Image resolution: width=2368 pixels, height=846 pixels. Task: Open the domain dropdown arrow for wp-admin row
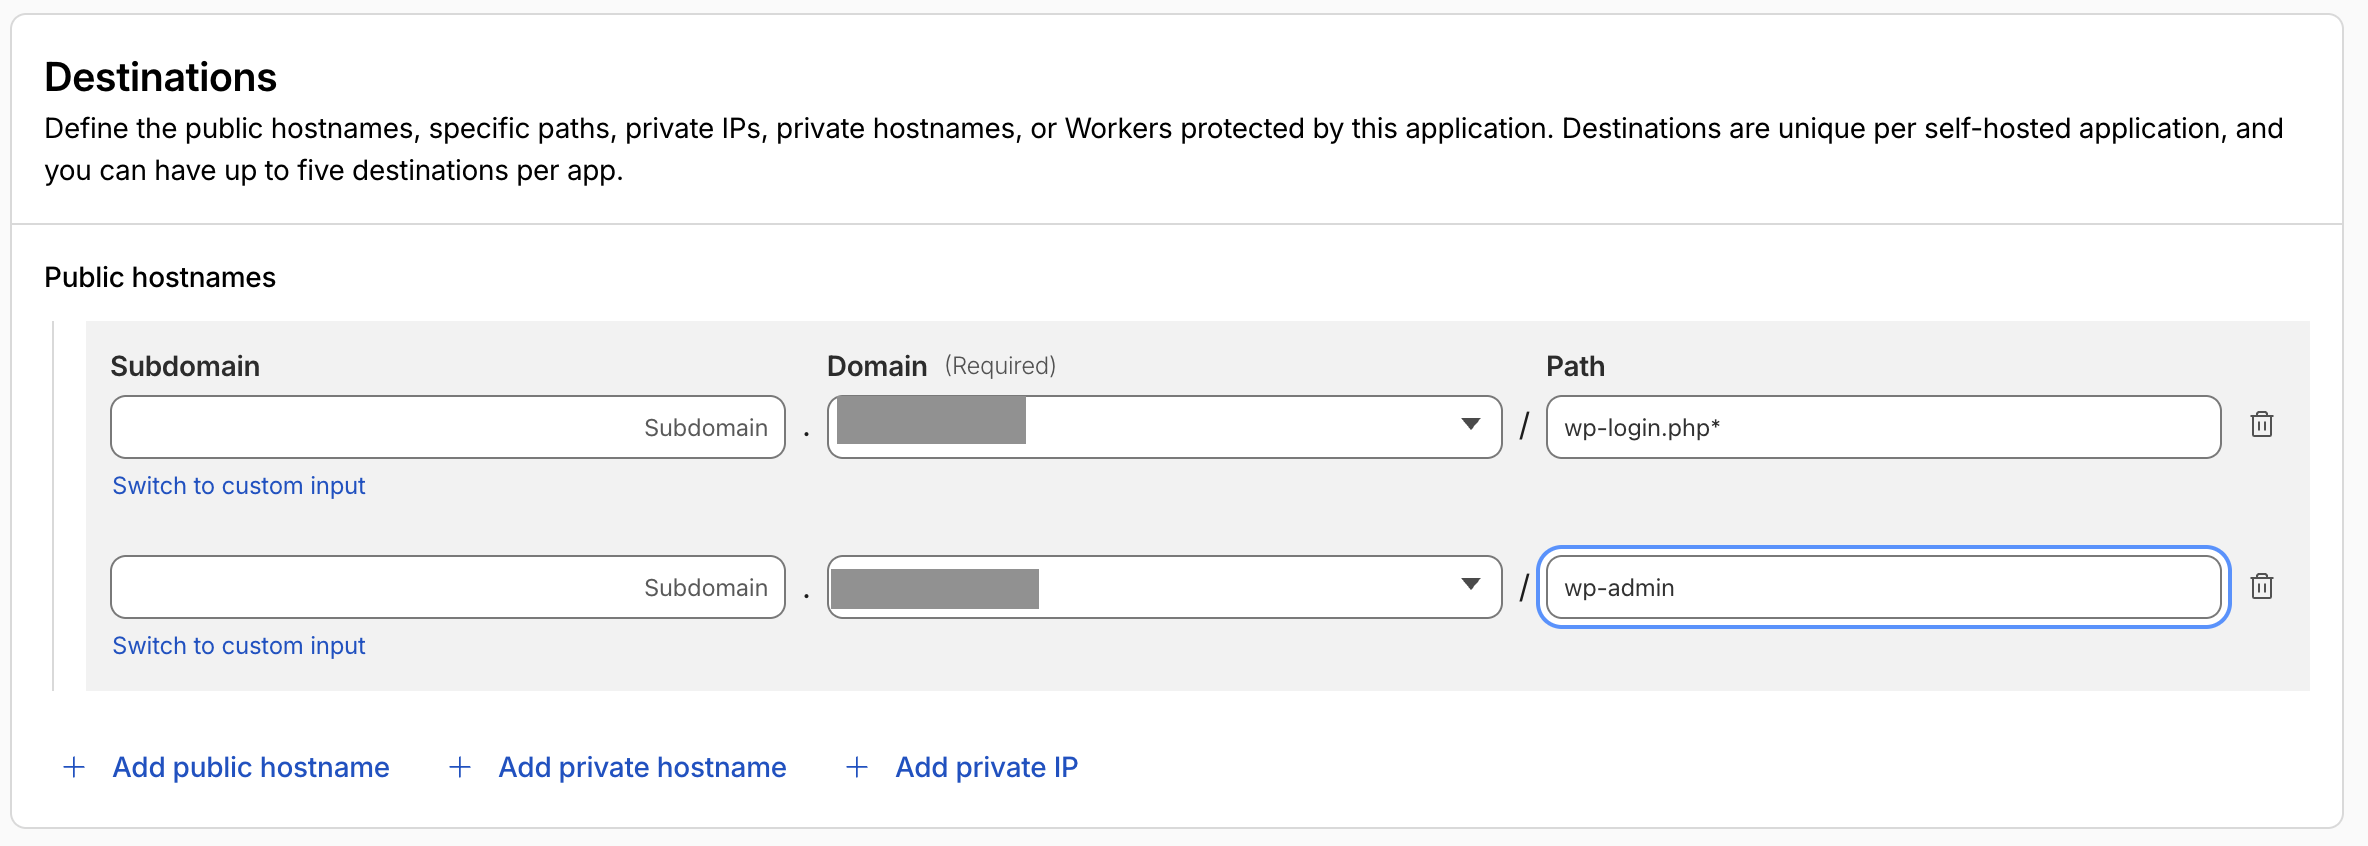(1470, 585)
